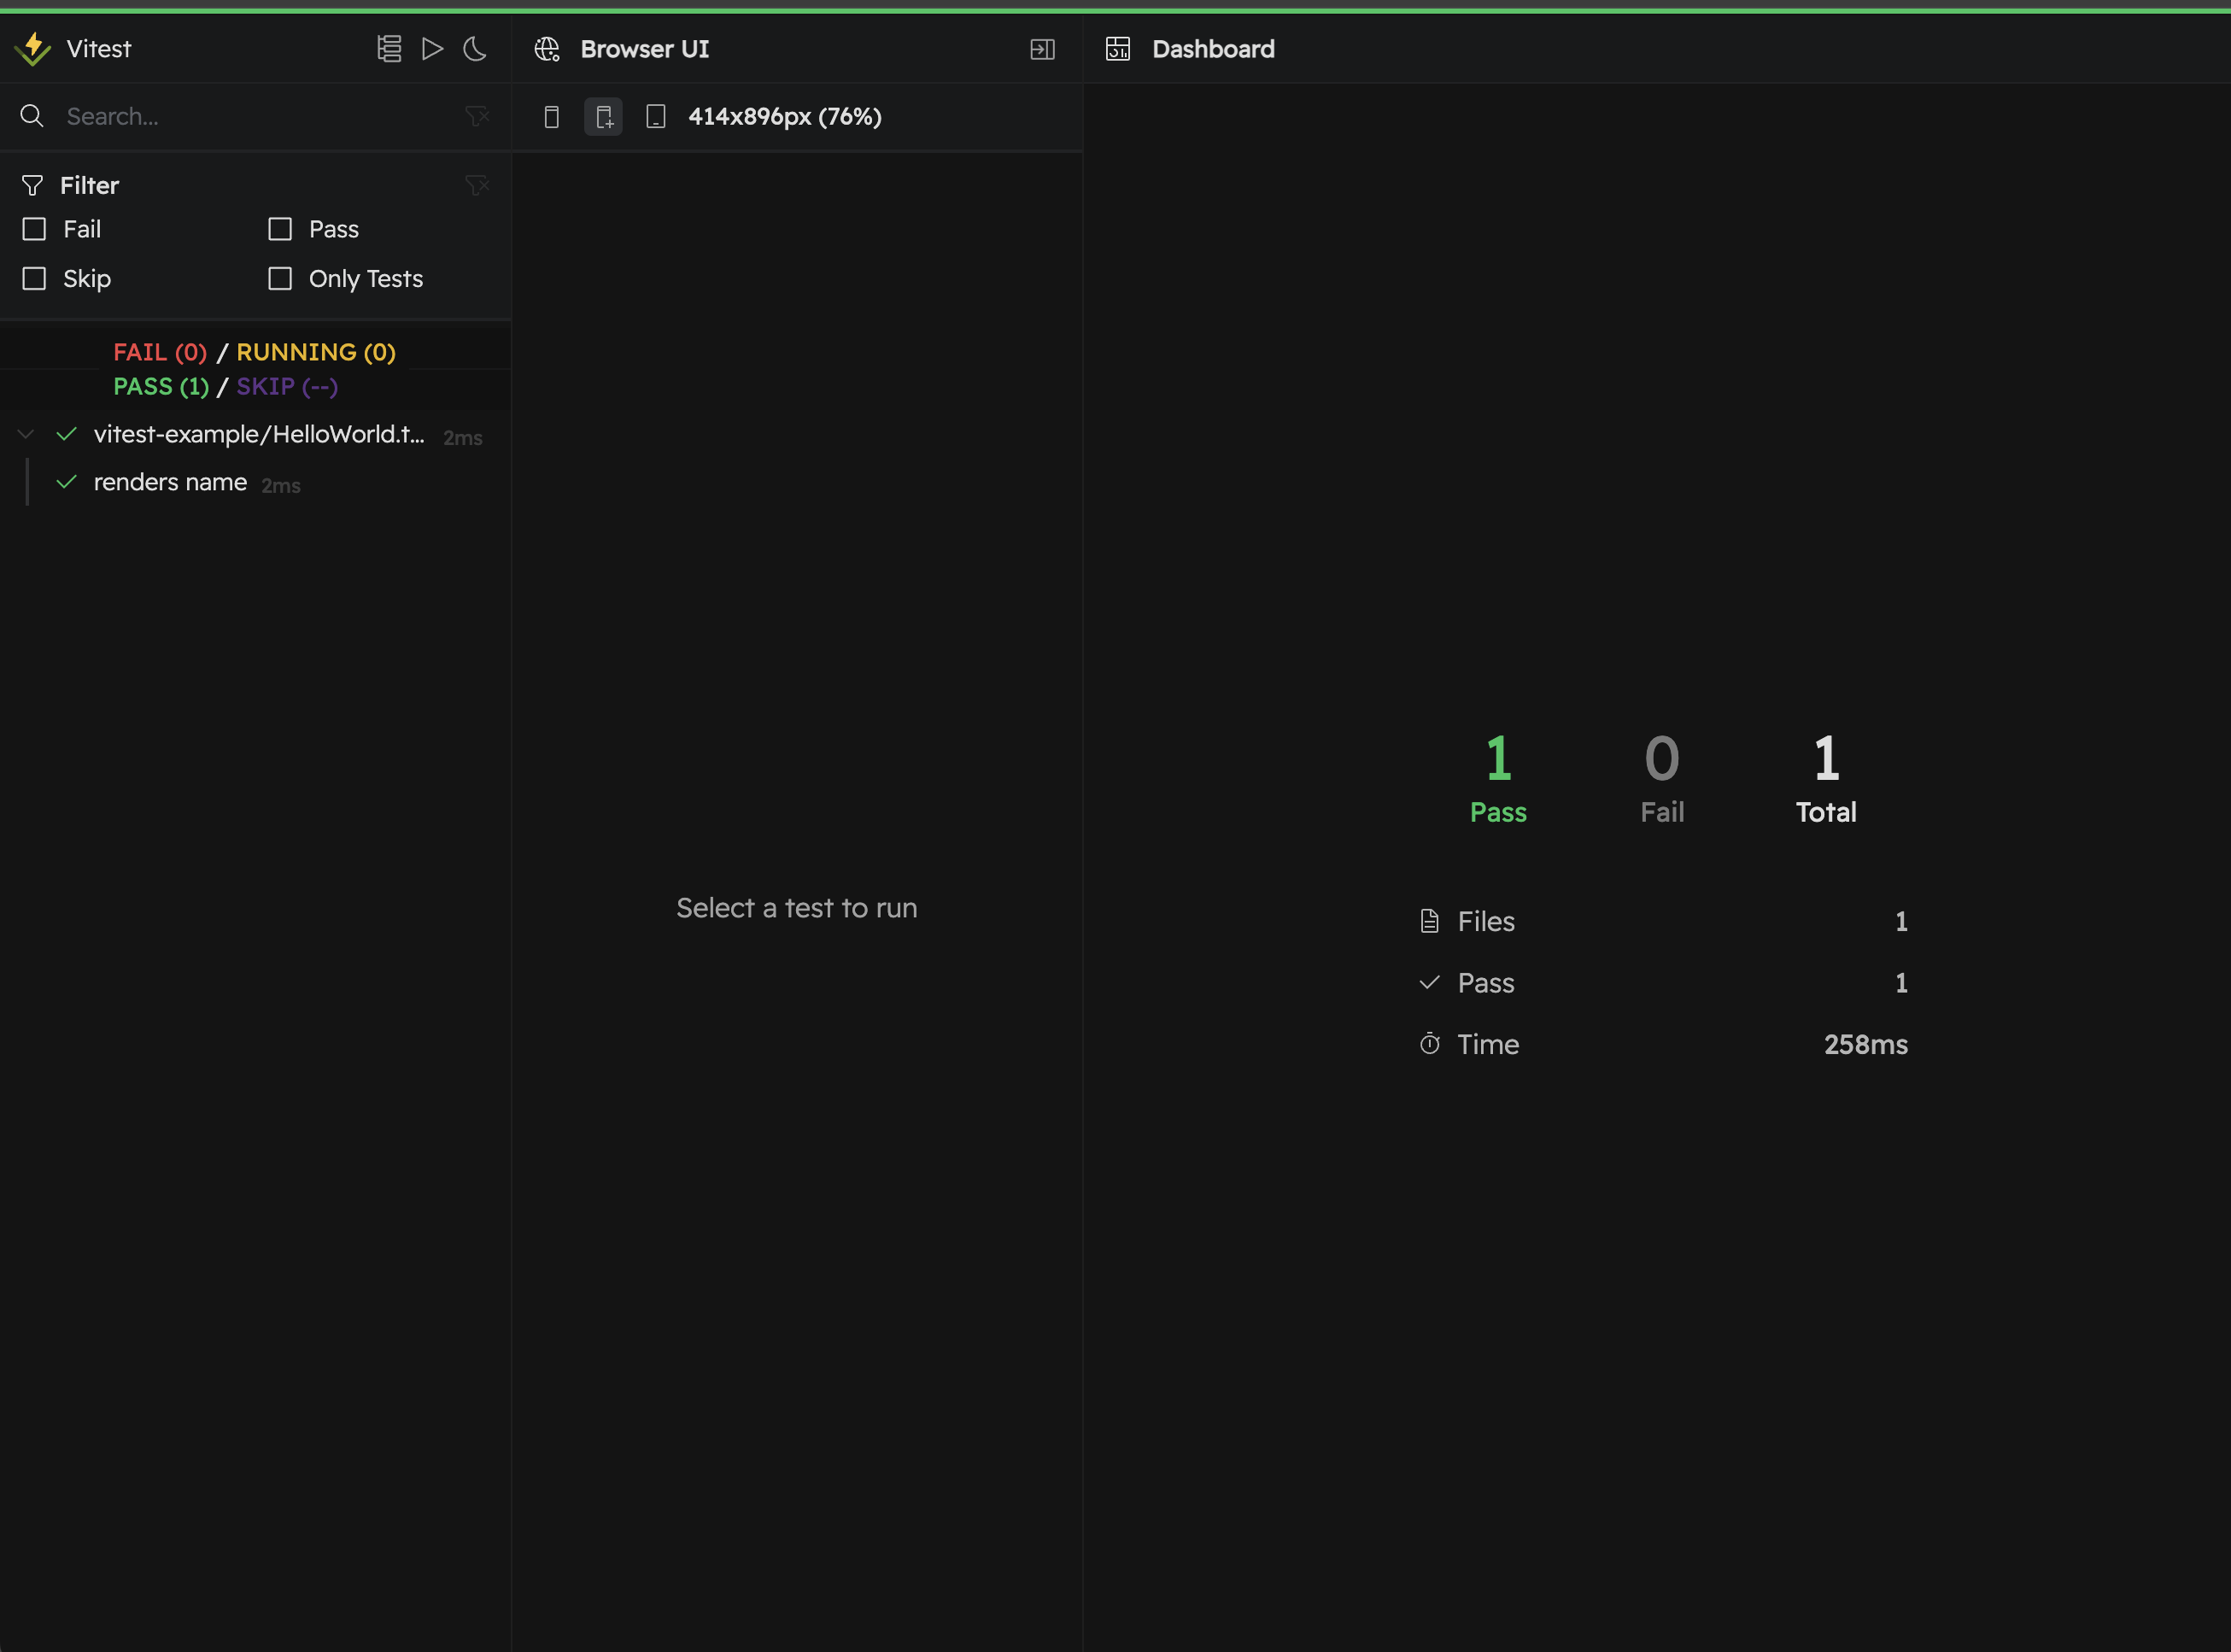Screen dimensions: 2231x1652
Task: Enable the Pass filter checkbox
Action: [280, 229]
